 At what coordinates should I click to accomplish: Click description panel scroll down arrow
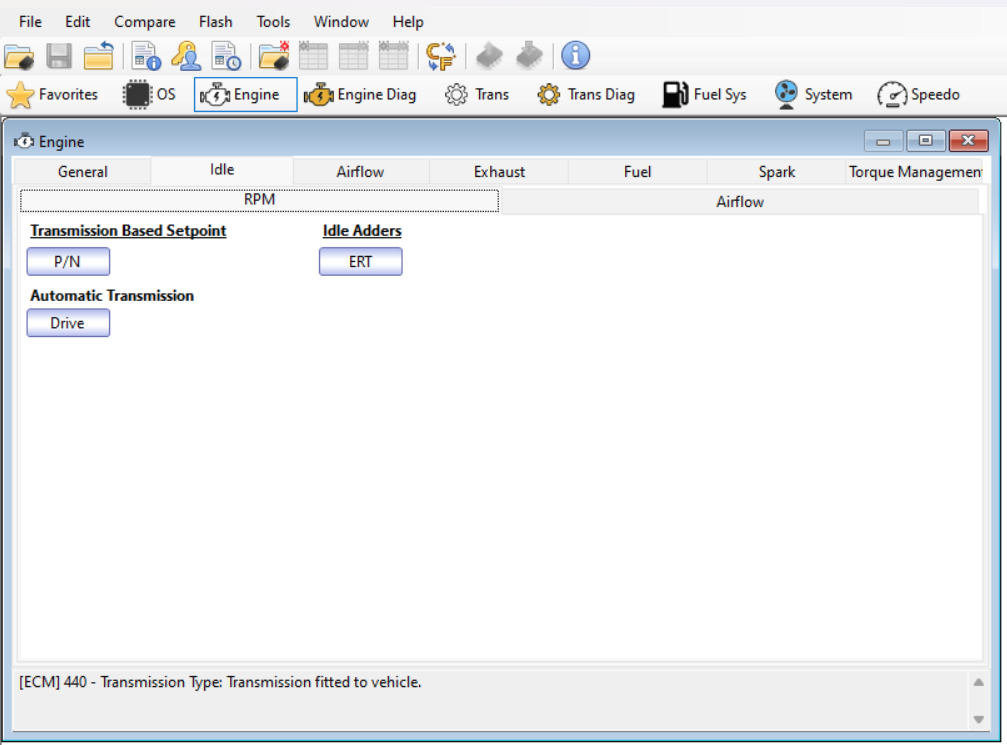977,719
